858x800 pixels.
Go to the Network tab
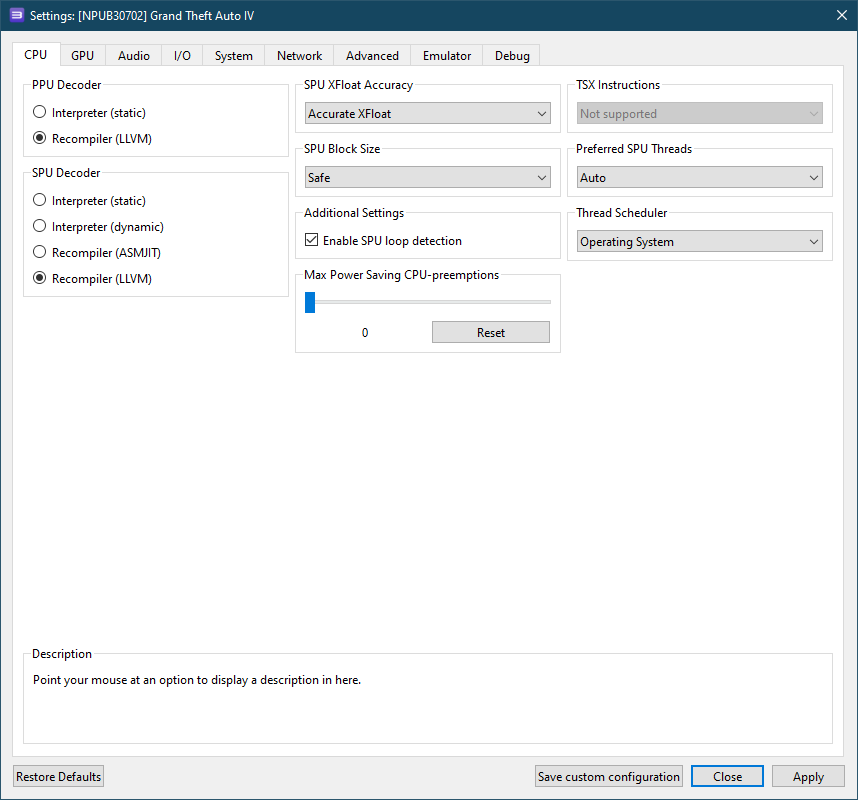point(299,56)
